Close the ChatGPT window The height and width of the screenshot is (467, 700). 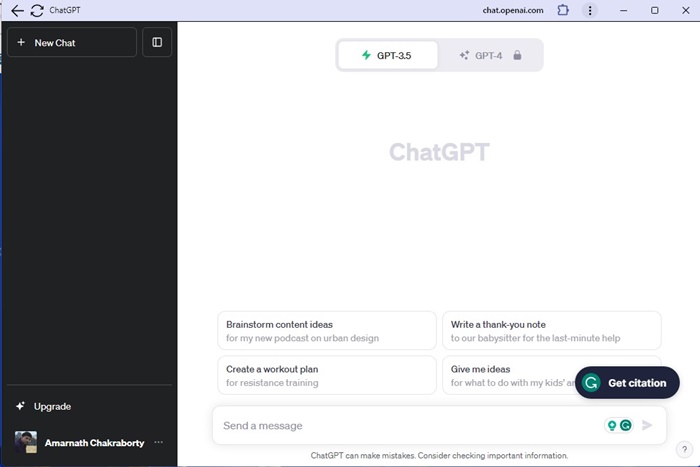pyautogui.click(x=686, y=10)
